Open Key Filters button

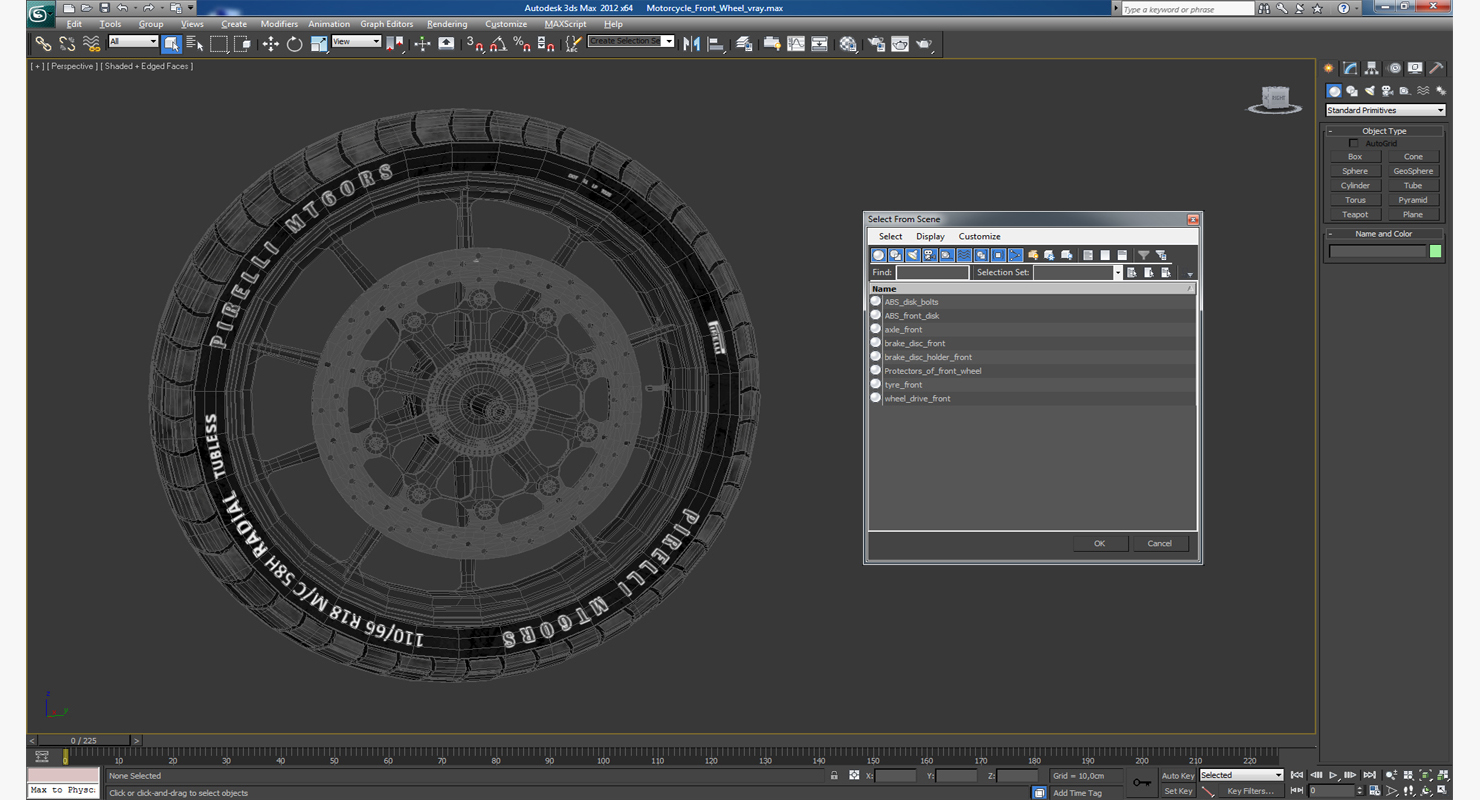pyautogui.click(x=1251, y=791)
